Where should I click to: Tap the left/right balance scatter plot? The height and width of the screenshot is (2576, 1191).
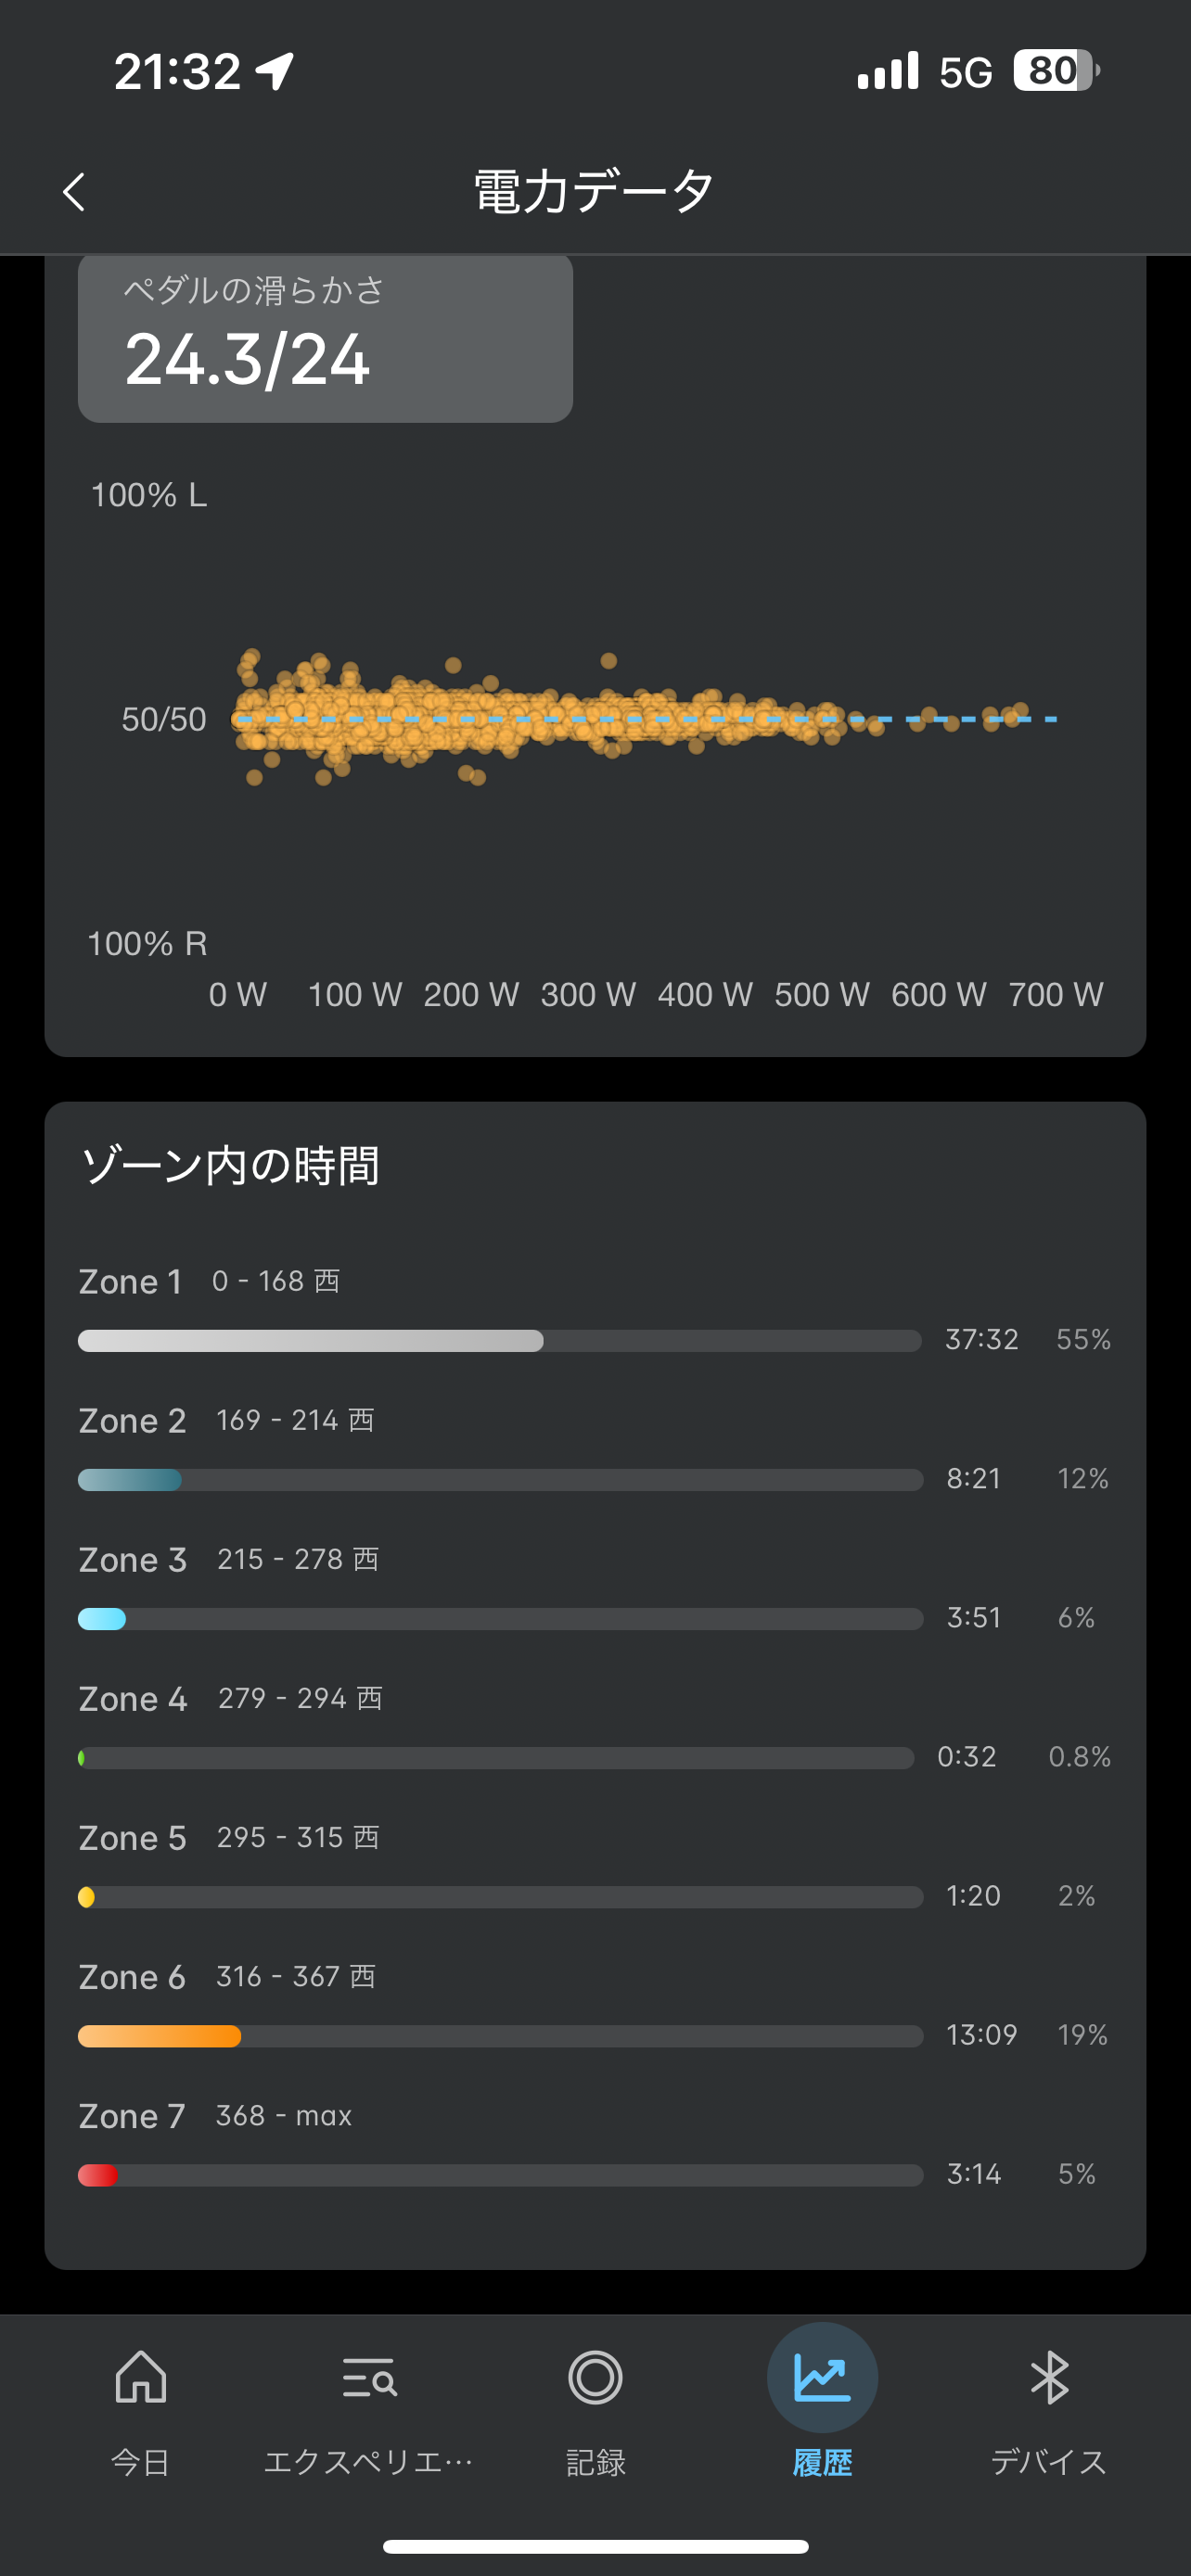640,720
